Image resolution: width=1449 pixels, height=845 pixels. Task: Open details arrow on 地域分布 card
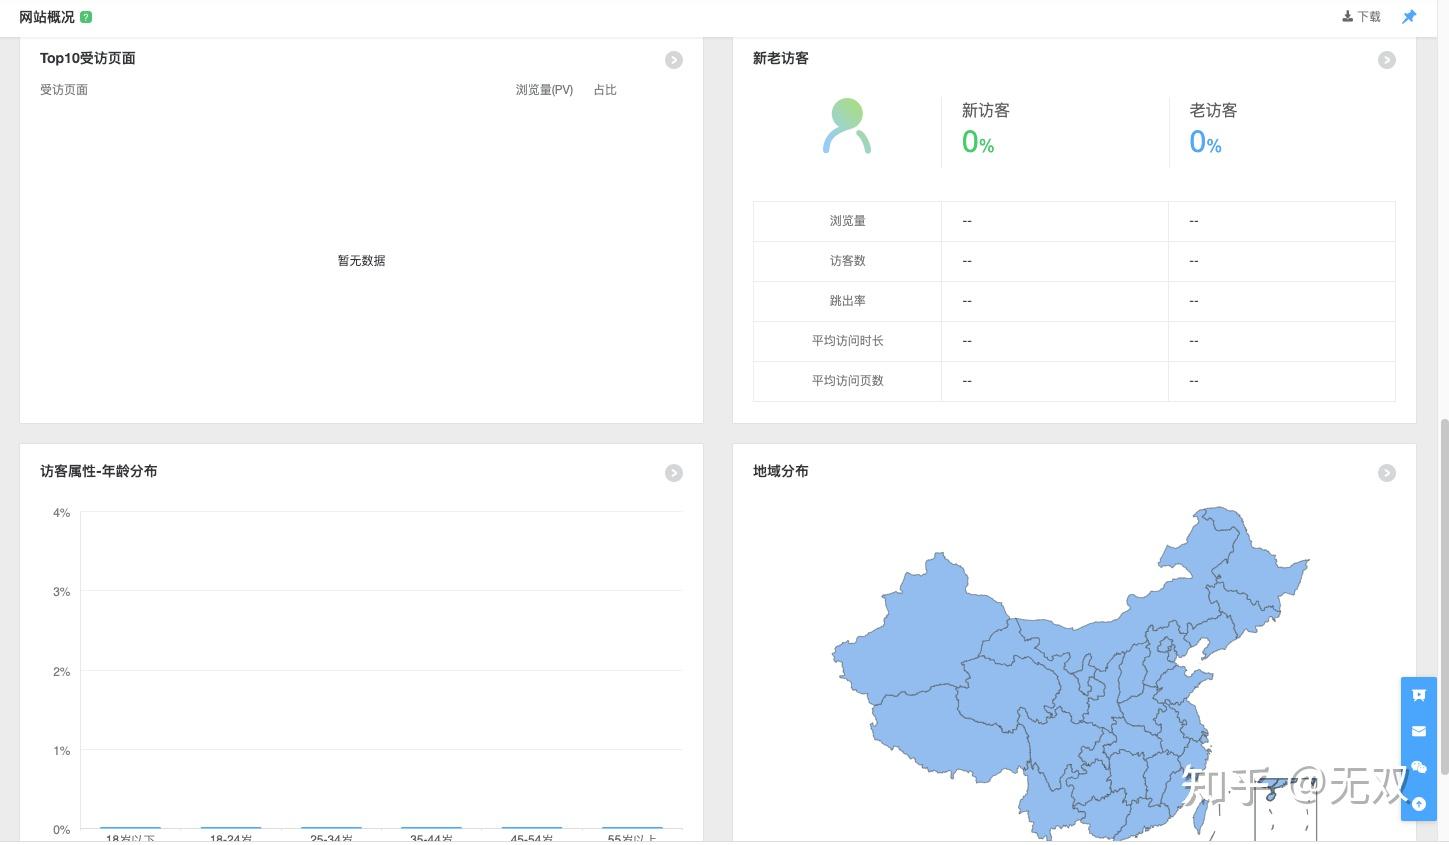1386,473
